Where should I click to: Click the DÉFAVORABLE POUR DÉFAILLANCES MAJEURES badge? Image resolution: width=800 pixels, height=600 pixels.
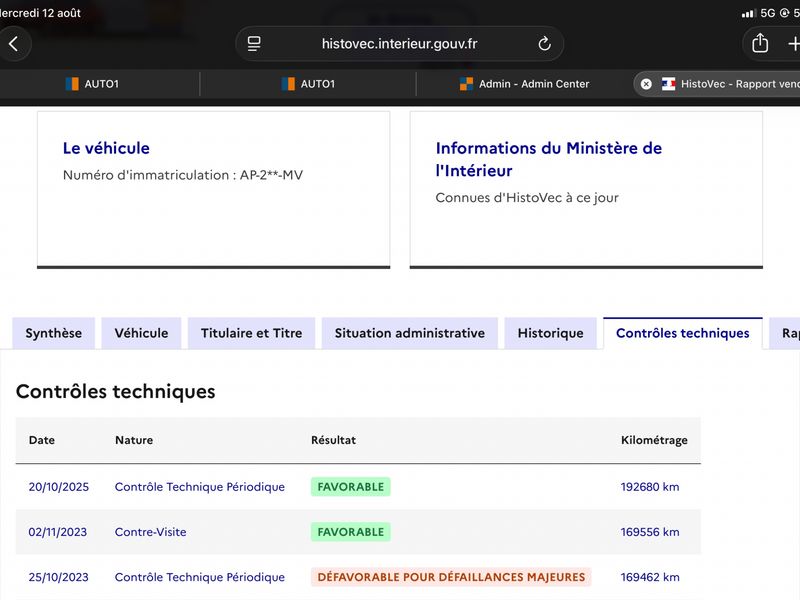point(451,577)
